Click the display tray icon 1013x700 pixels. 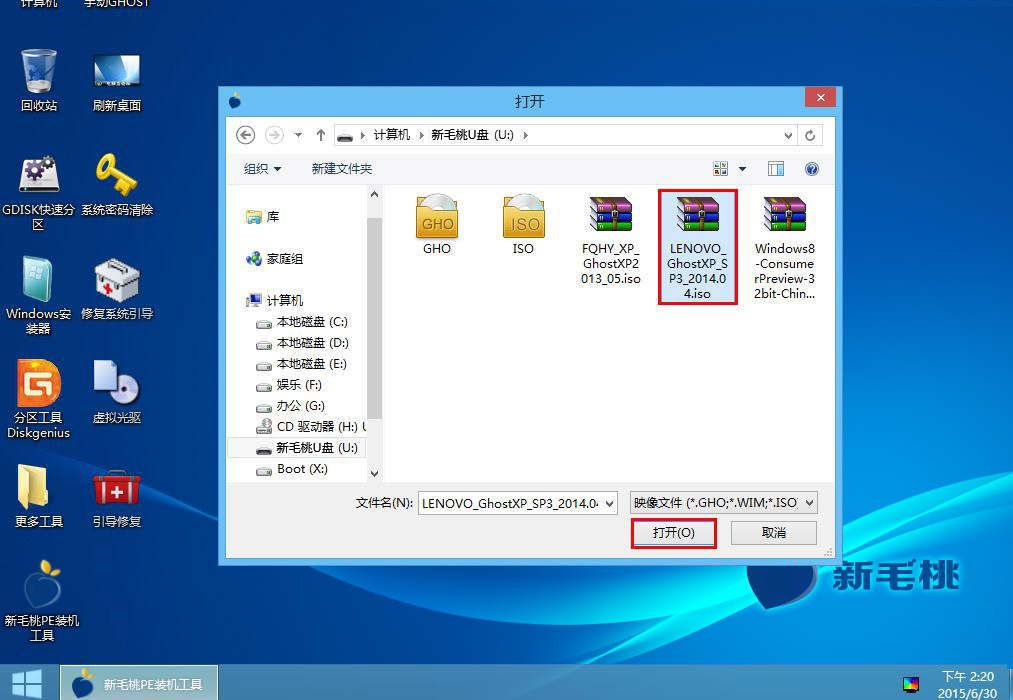[911, 684]
